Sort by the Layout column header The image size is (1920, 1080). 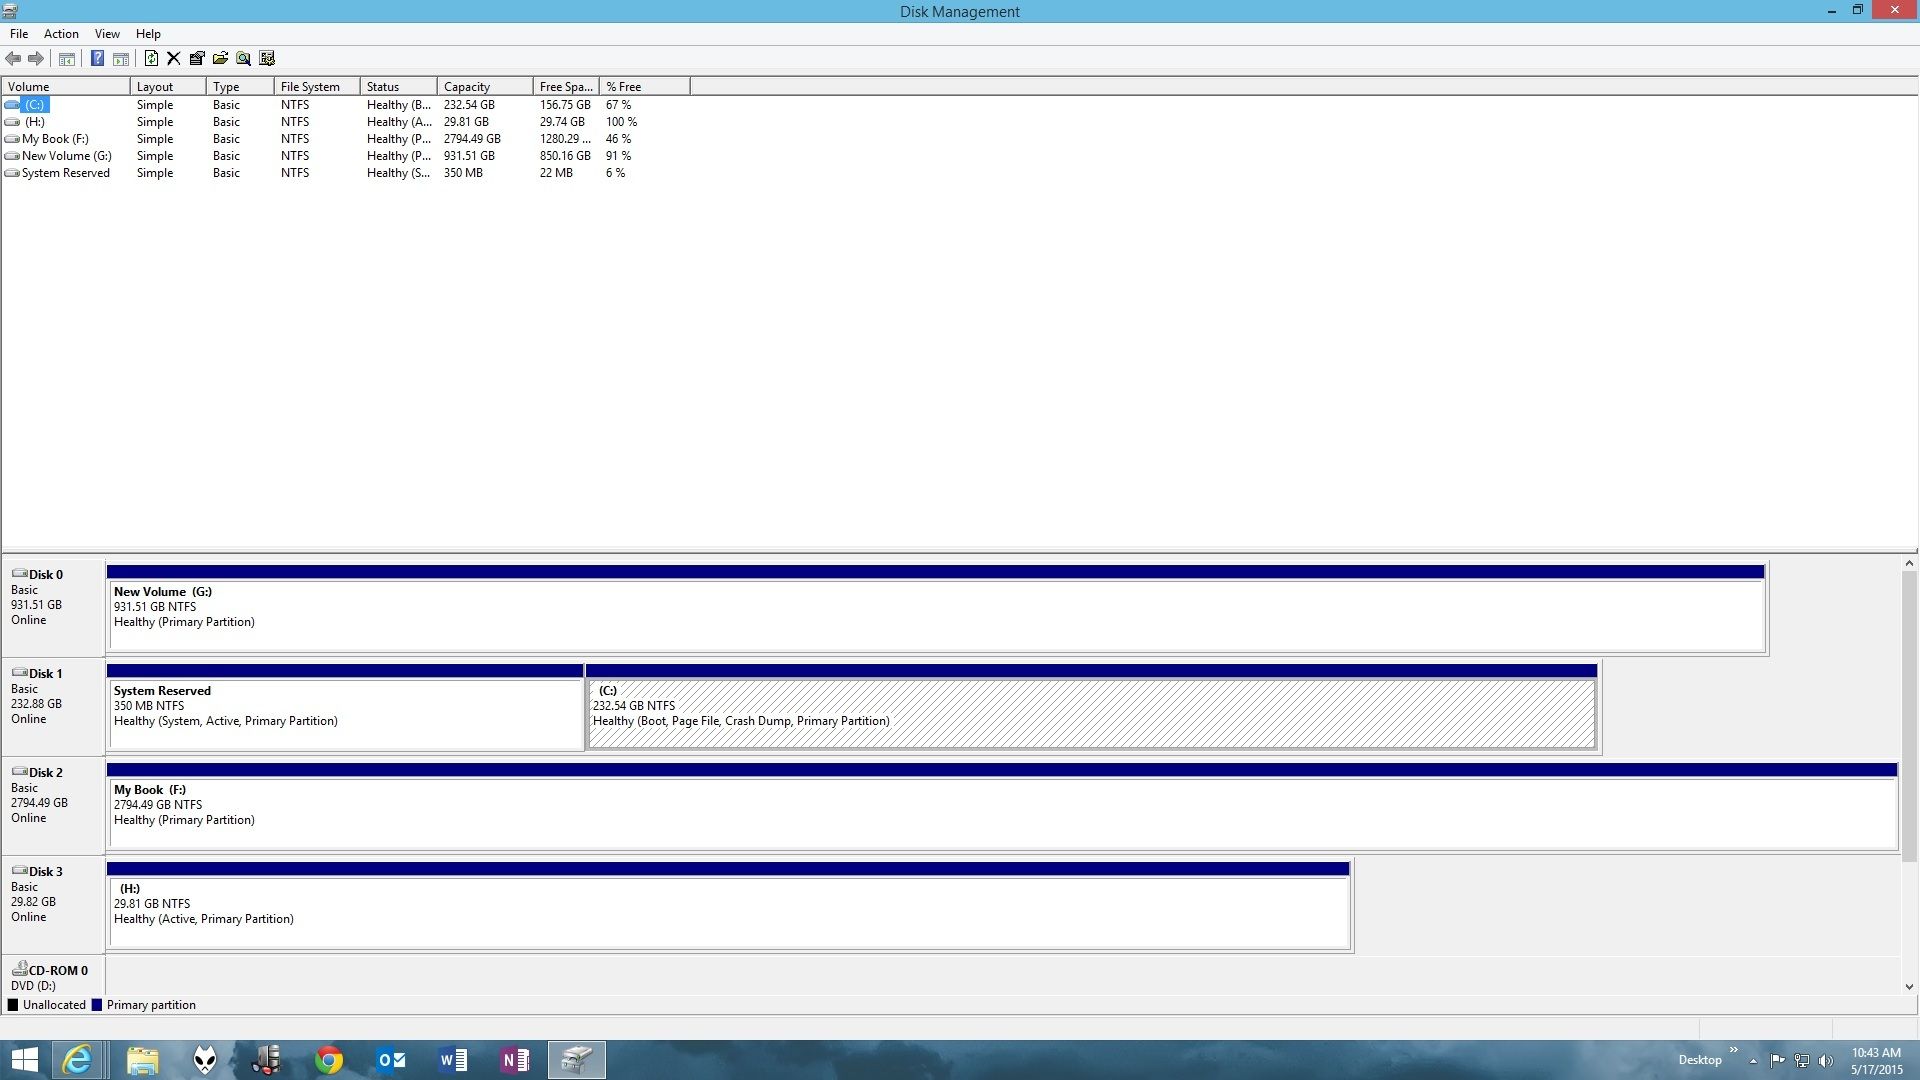168,87
